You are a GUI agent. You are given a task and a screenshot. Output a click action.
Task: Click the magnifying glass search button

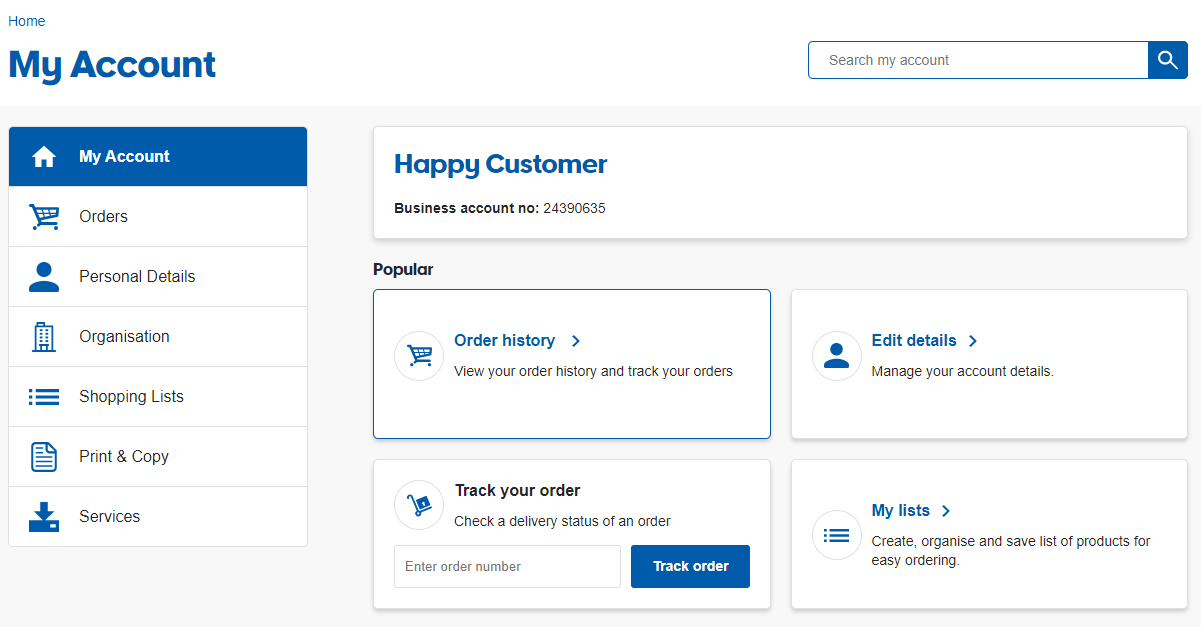click(1167, 60)
